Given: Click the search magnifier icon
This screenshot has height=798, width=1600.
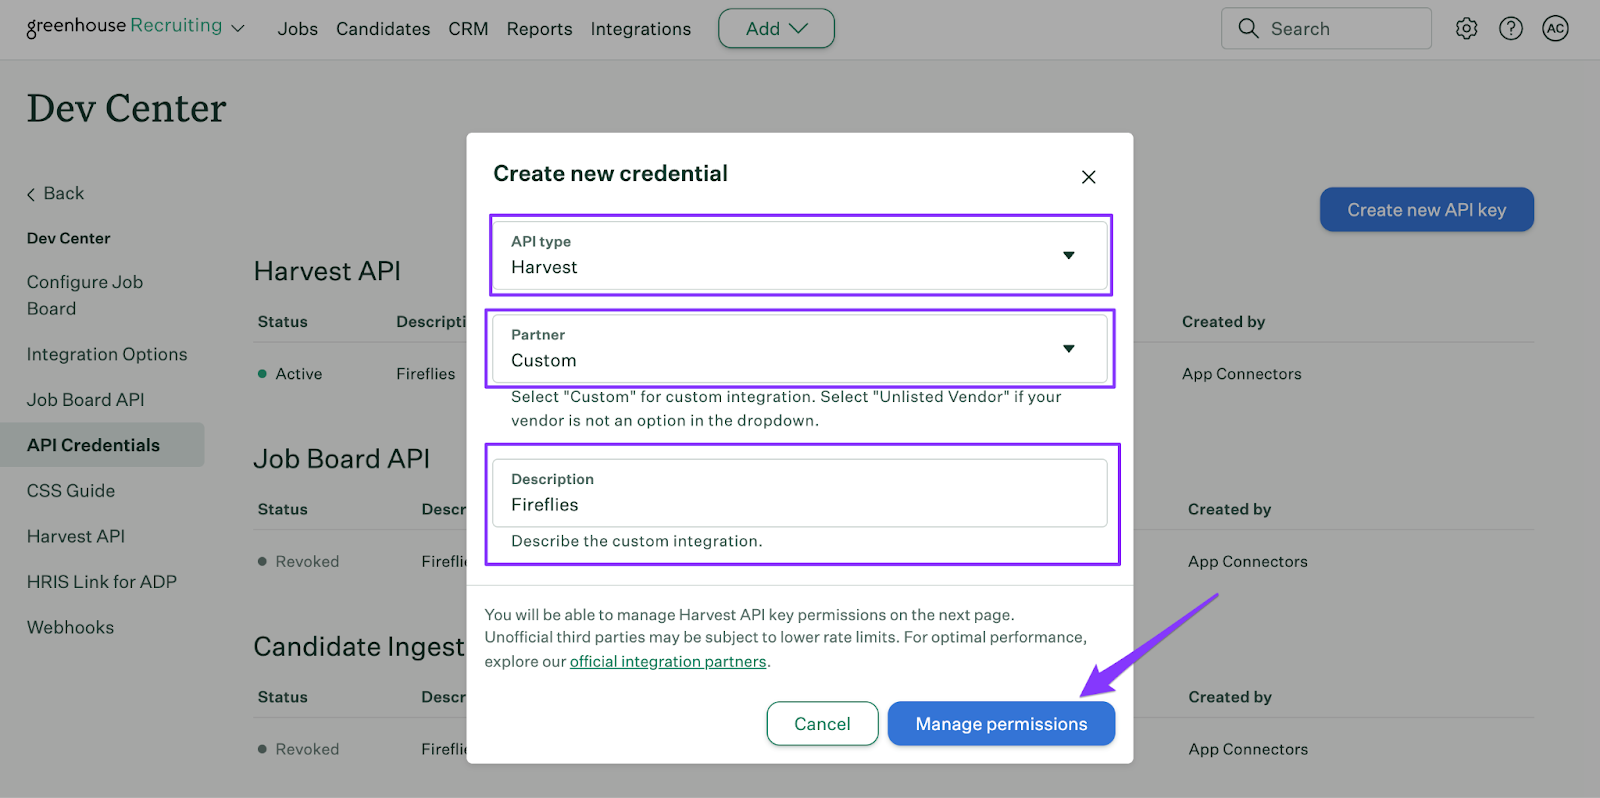Looking at the screenshot, I should pyautogui.click(x=1248, y=29).
